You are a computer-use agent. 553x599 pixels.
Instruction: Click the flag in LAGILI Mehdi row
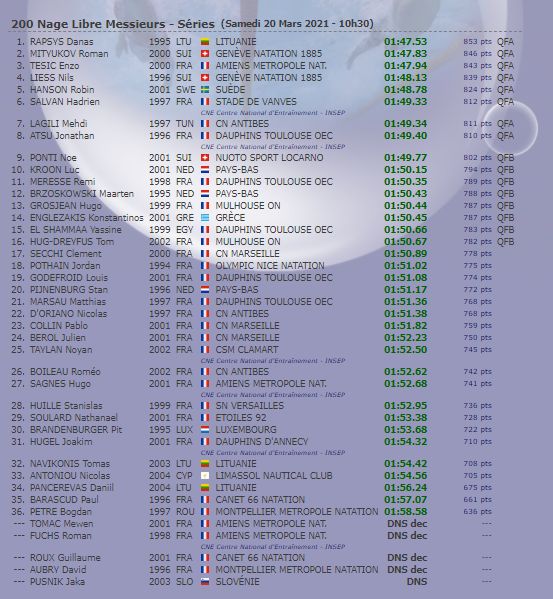[205, 124]
